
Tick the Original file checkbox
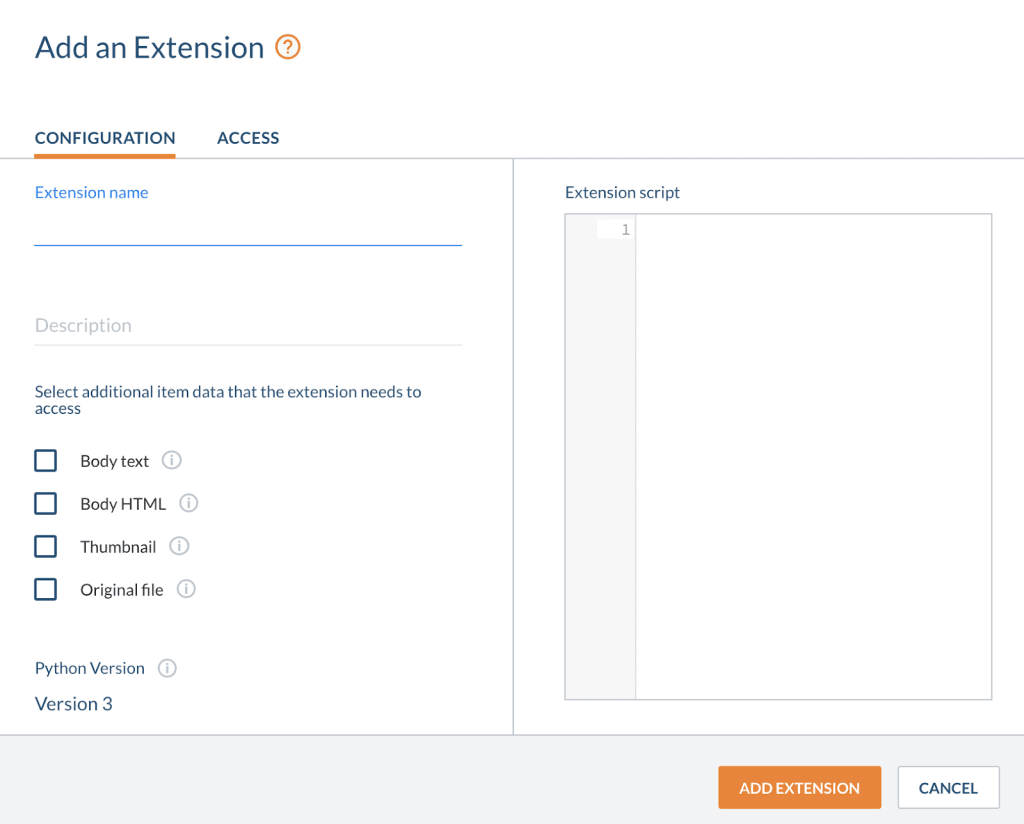click(46, 590)
